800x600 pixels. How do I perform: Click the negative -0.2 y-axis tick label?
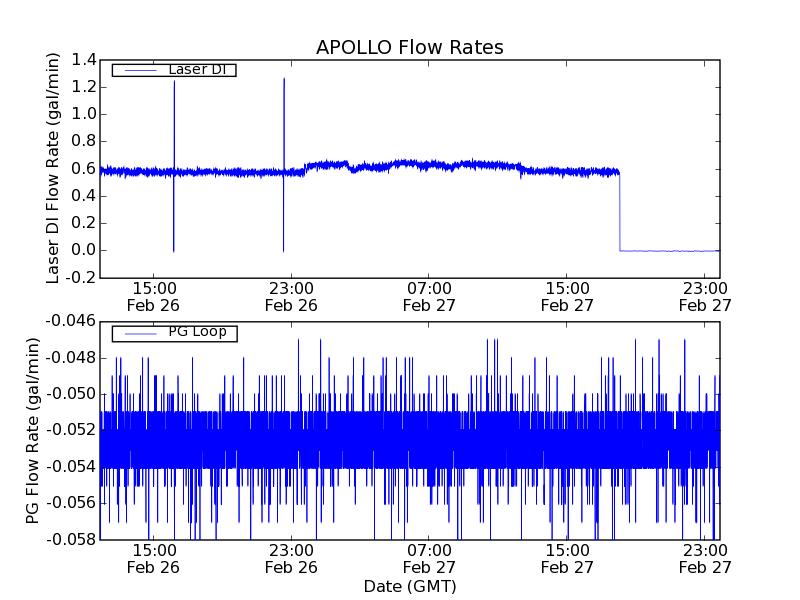coord(81,278)
